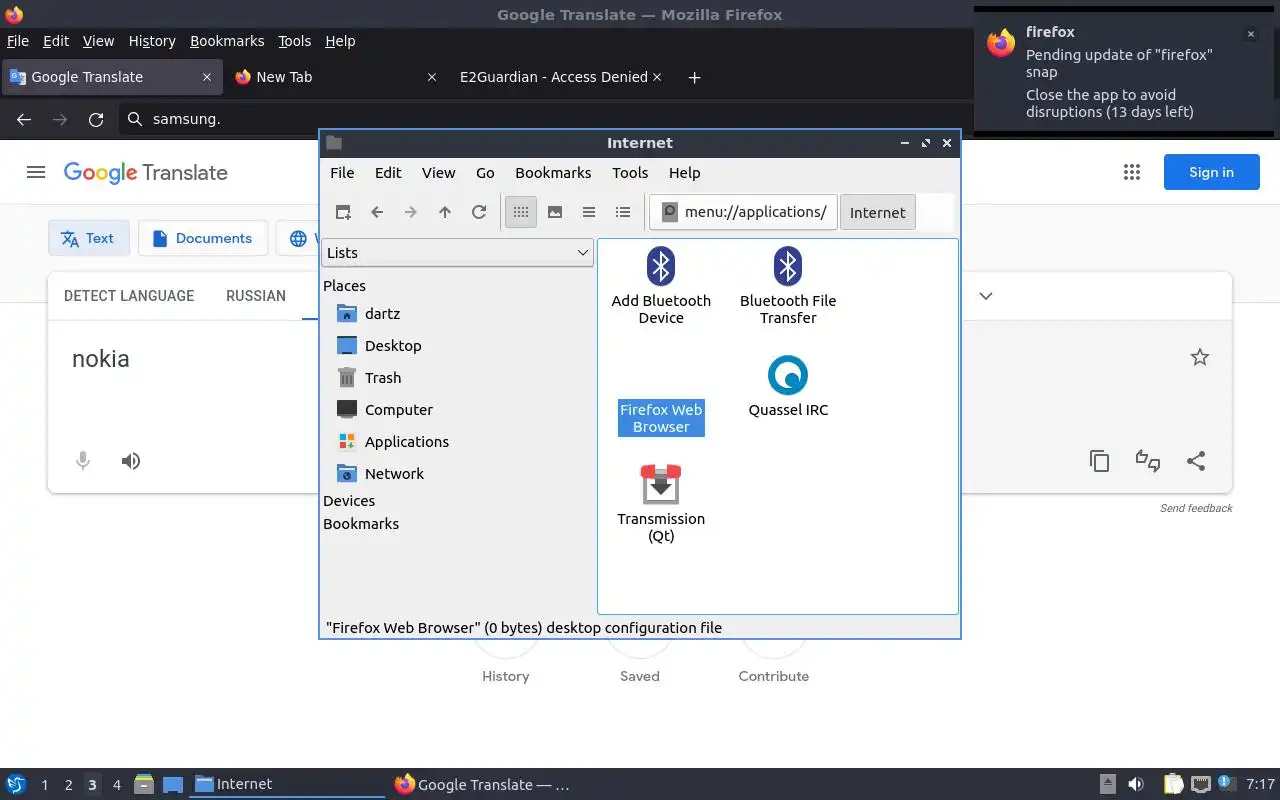Choose RUSSIAN as source language
The height and width of the screenshot is (800, 1280).
pos(256,296)
